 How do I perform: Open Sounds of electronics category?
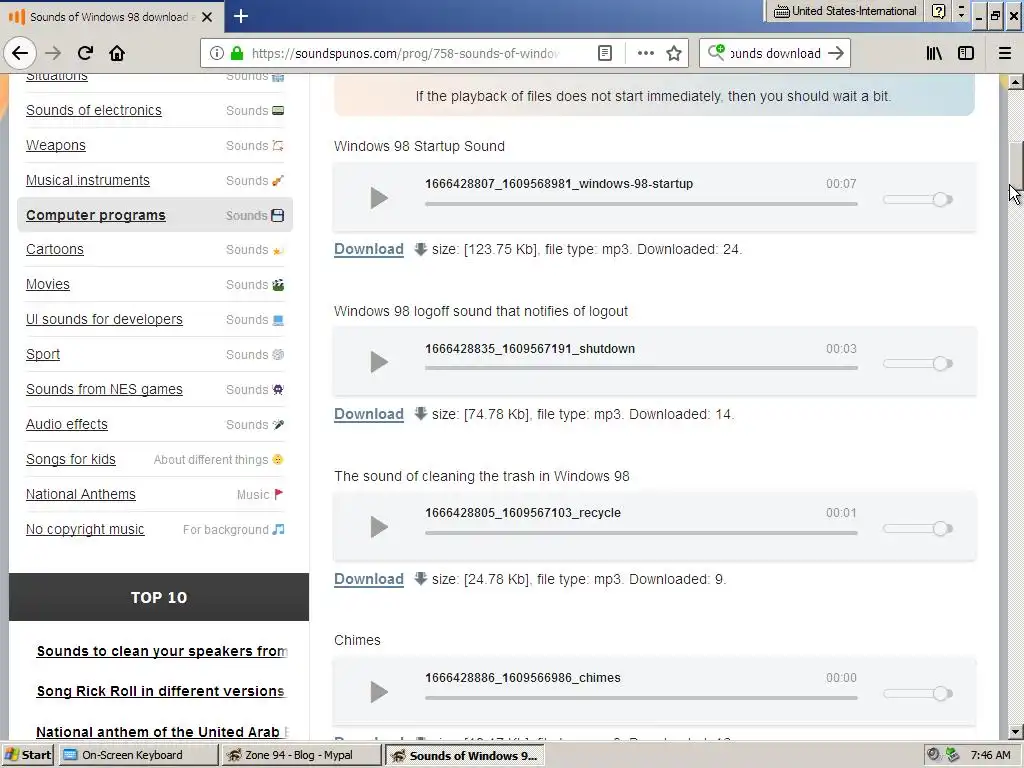click(x=93, y=110)
